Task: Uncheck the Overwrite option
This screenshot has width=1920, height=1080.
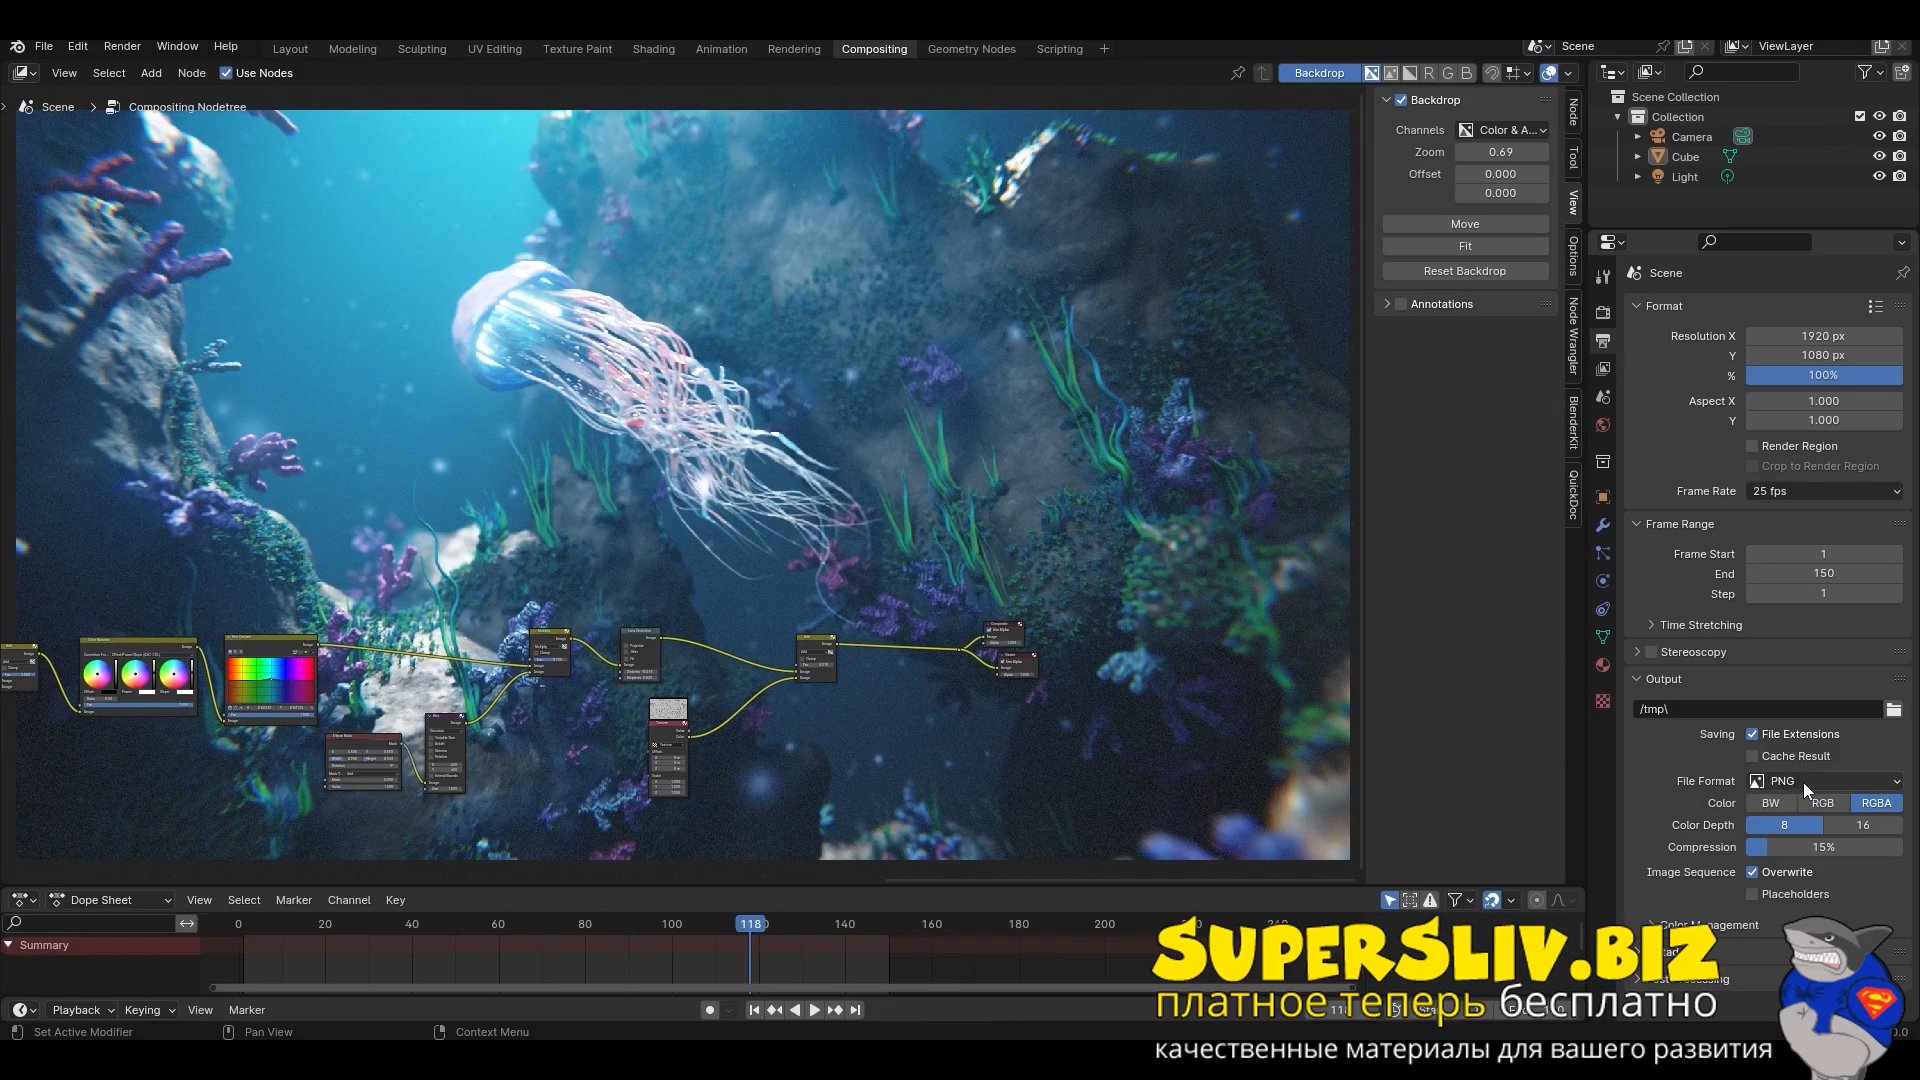Action: (1752, 872)
